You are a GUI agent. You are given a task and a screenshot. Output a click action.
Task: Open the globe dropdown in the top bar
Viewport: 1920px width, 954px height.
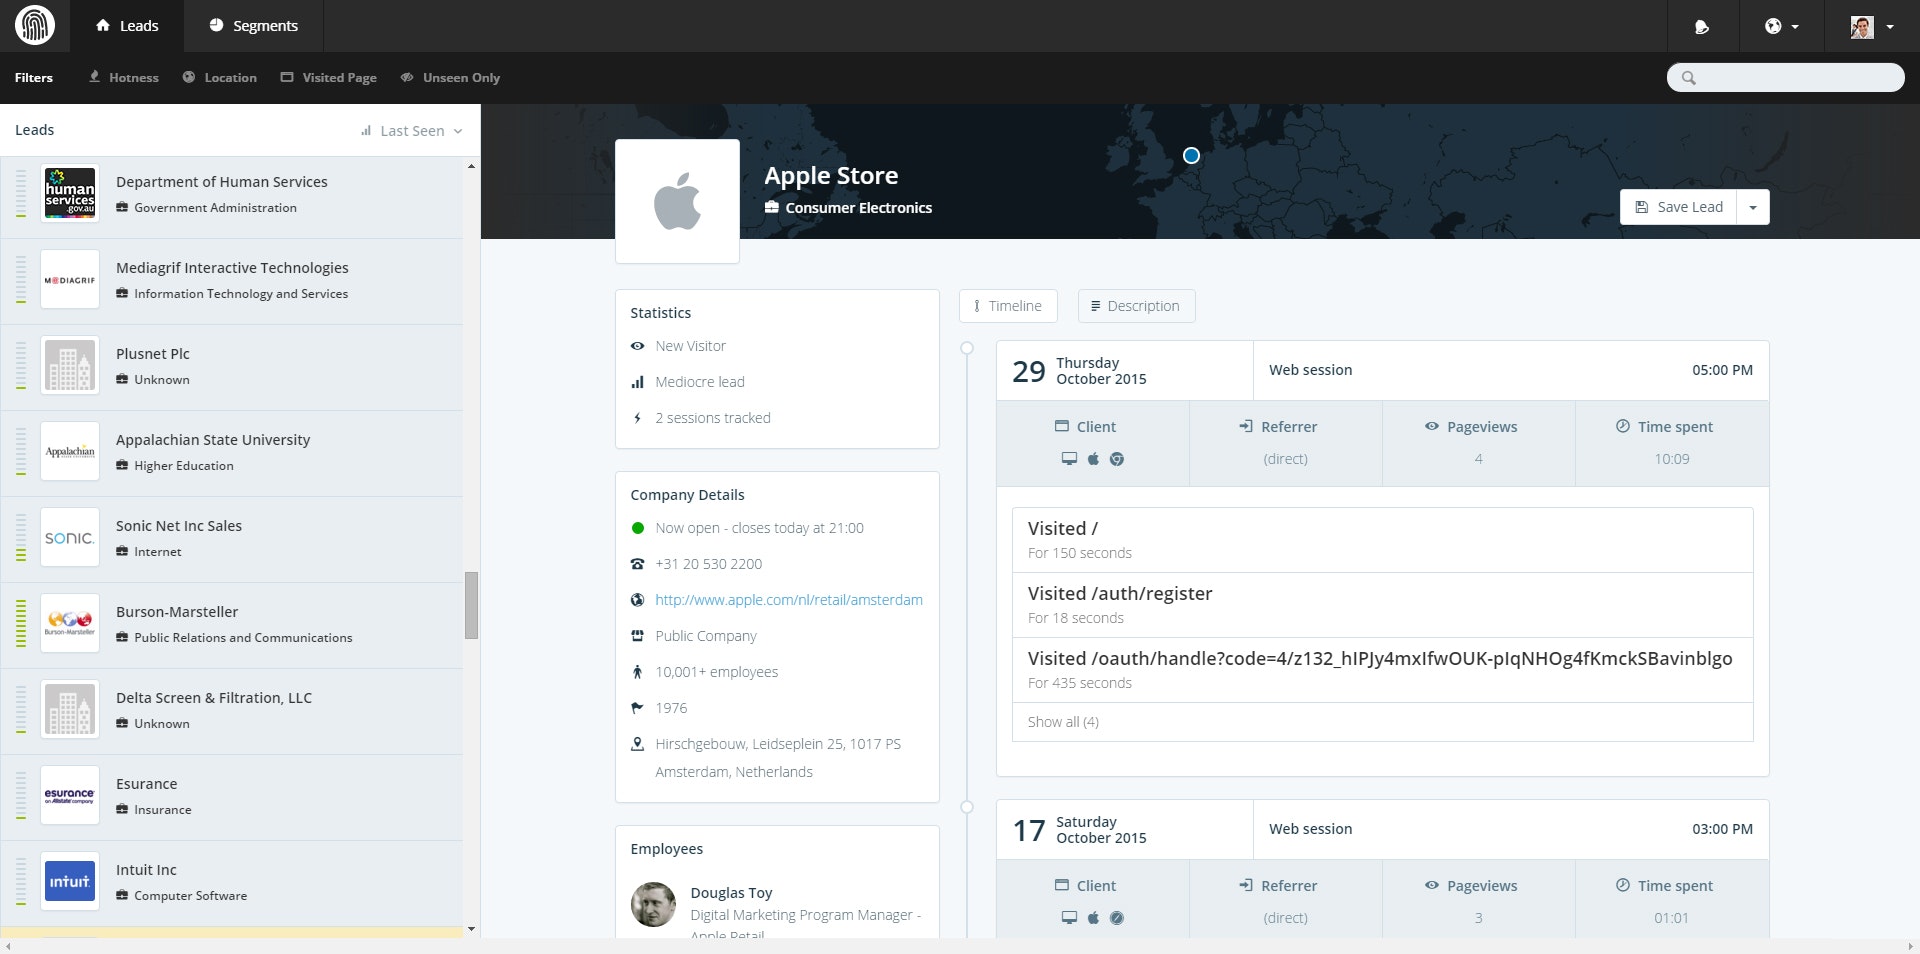(1781, 27)
